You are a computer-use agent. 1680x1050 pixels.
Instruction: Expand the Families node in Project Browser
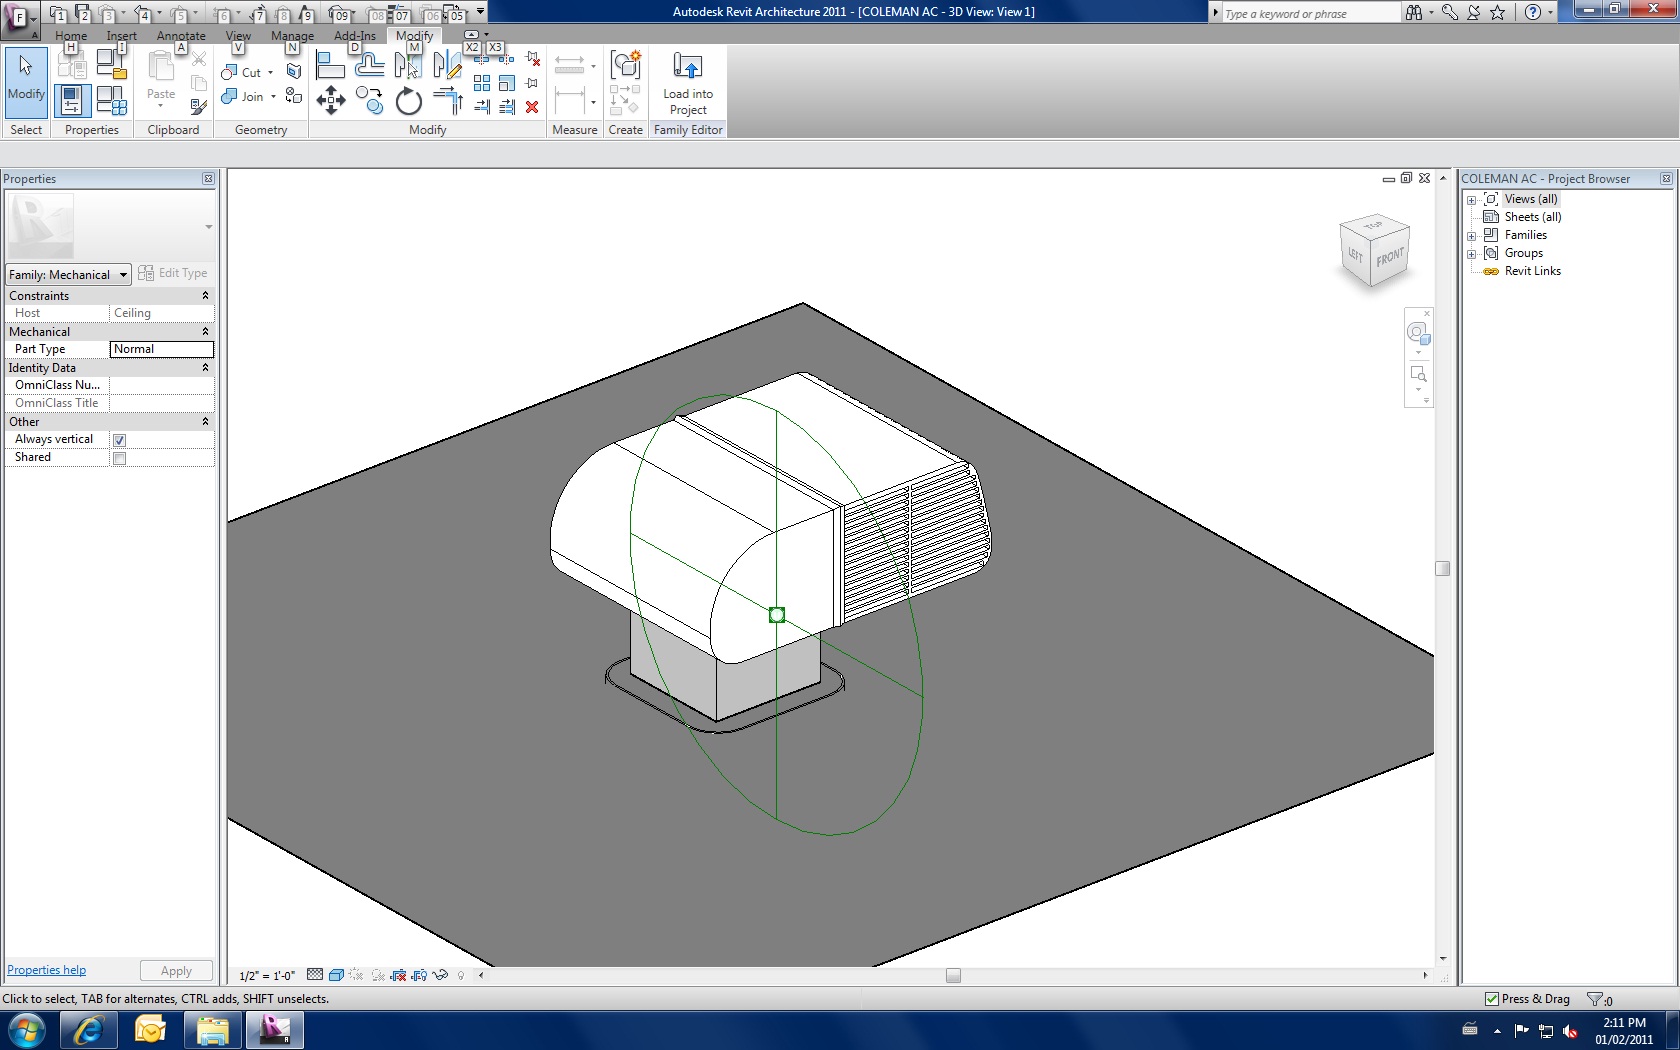(1472, 236)
